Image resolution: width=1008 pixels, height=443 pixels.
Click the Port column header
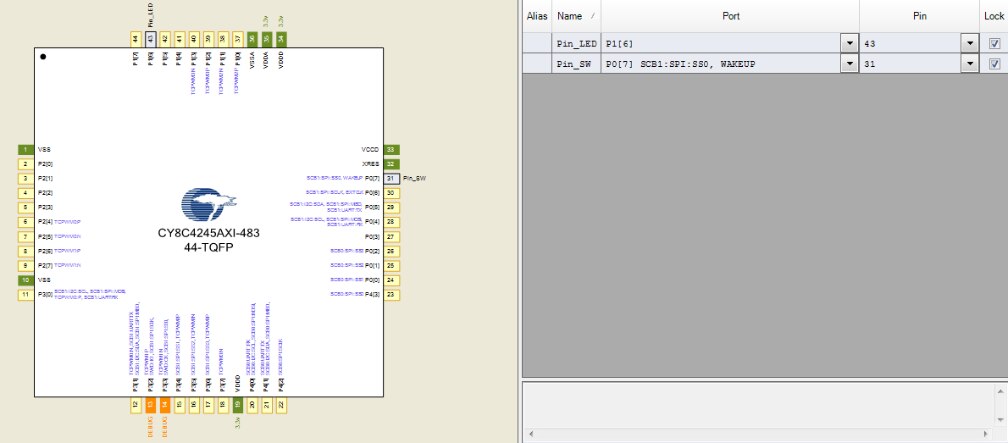(730, 16)
